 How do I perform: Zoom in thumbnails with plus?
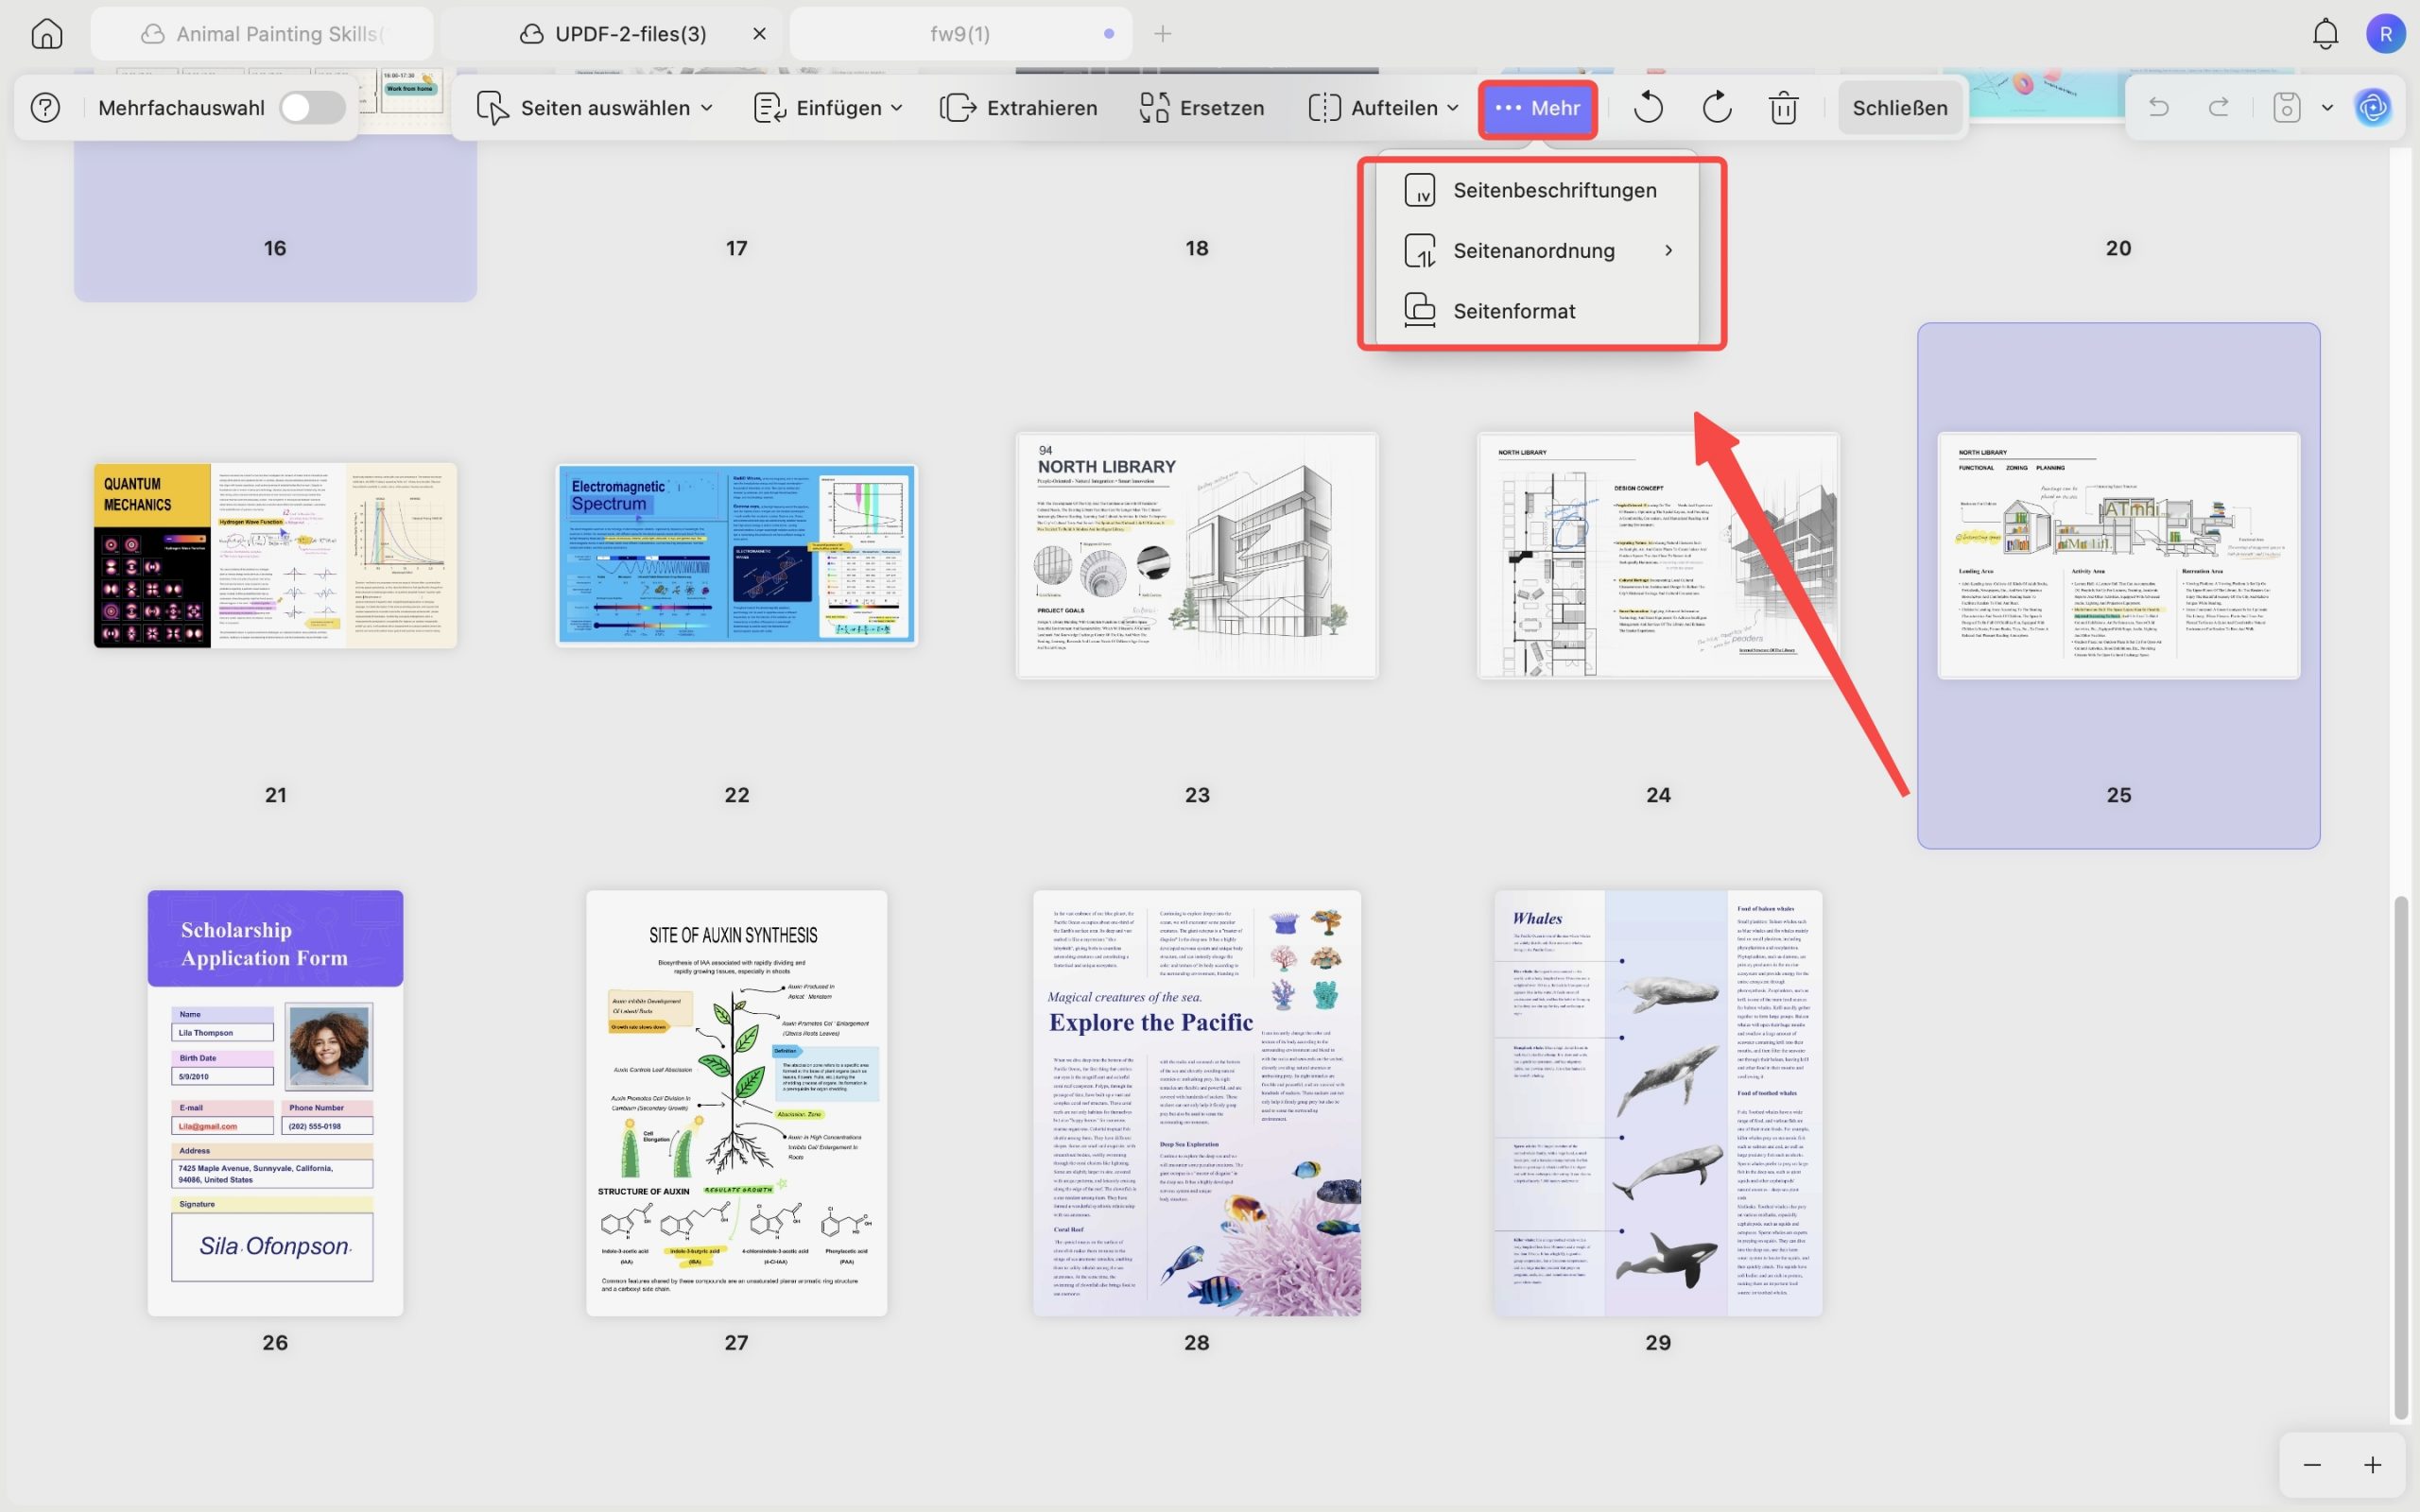pyautogui.click(x=2372, y=1465)
